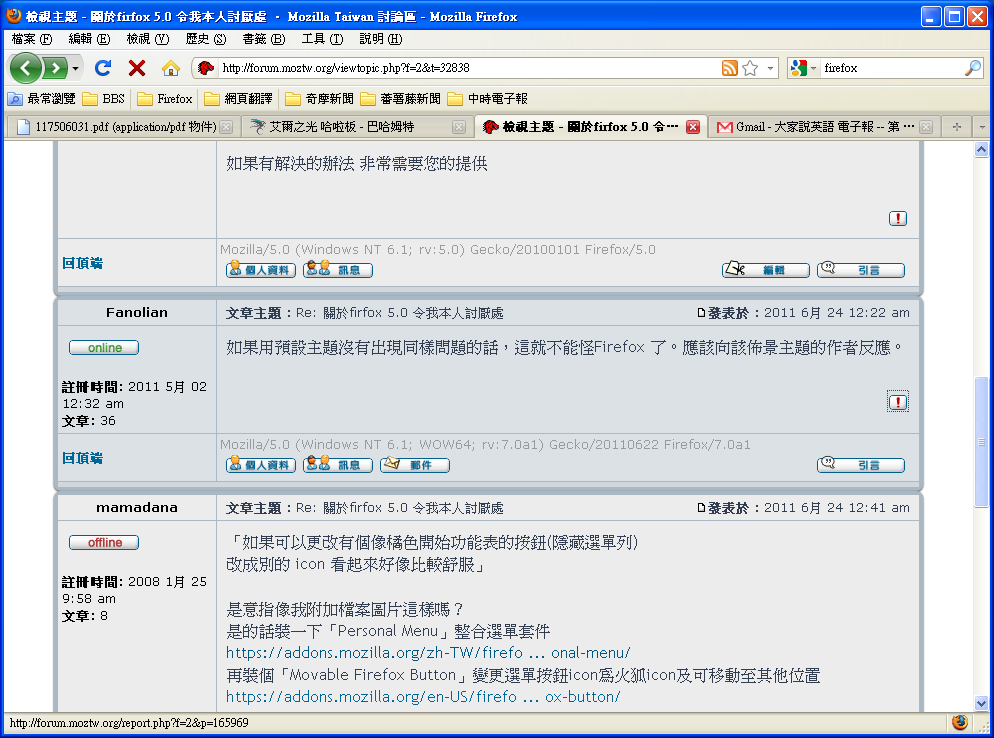
Task: Open the BBS bookmarks folder
Action: [104, 99]
